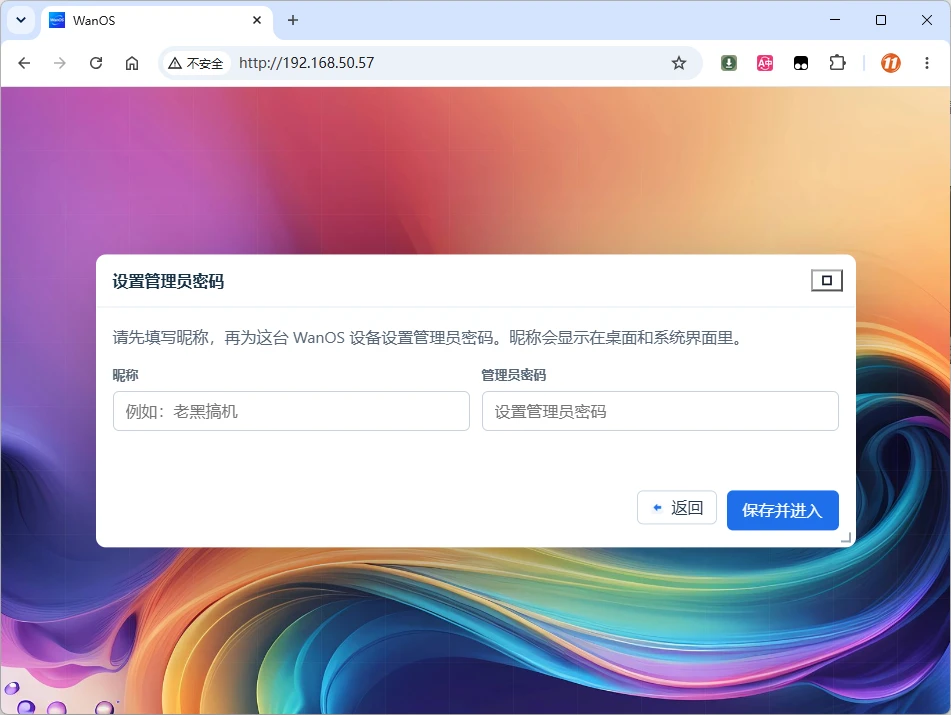Focus the 管理员密码 password field
The height and width of the screenshot is (715, 951).
pos(660,411)
